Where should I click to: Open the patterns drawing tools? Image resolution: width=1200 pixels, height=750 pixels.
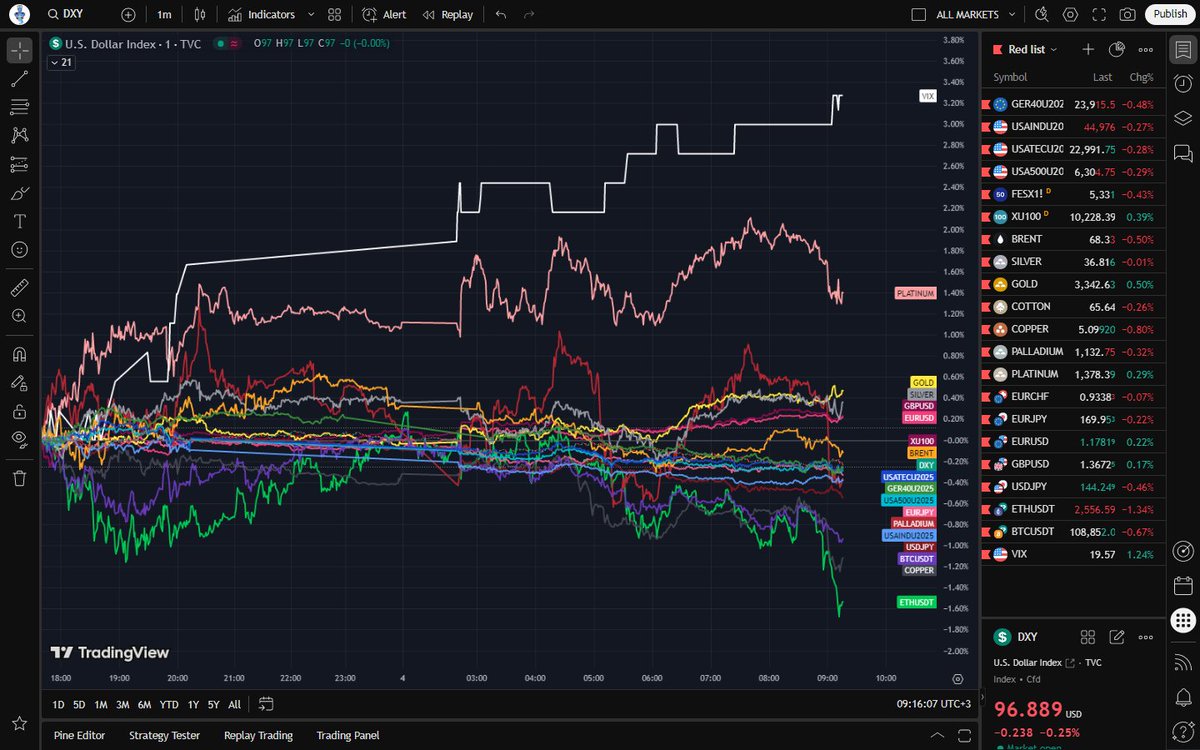coord(20,135)
